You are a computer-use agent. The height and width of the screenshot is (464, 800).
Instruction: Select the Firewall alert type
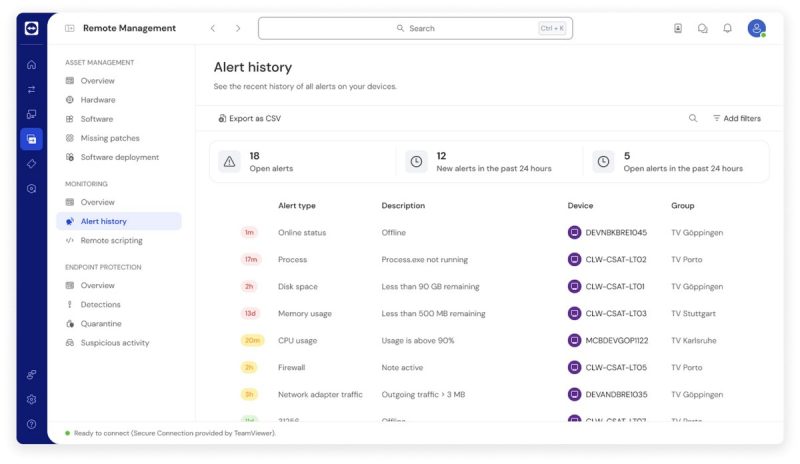pyautogui.click(x=291, y=368)
